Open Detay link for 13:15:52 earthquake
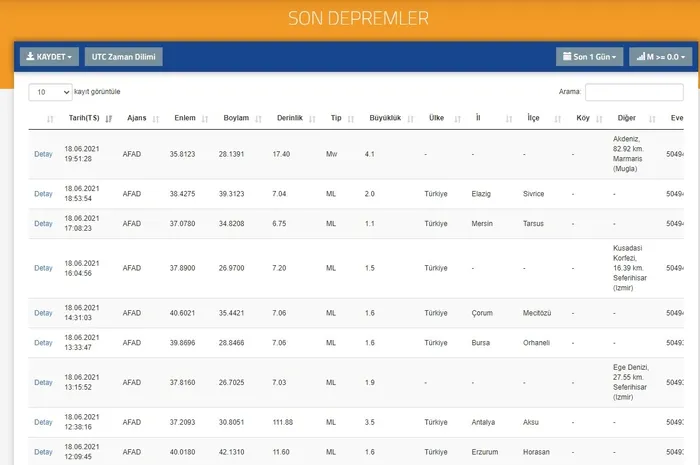This screenshot has height=465, width=700. pos(43,382)
